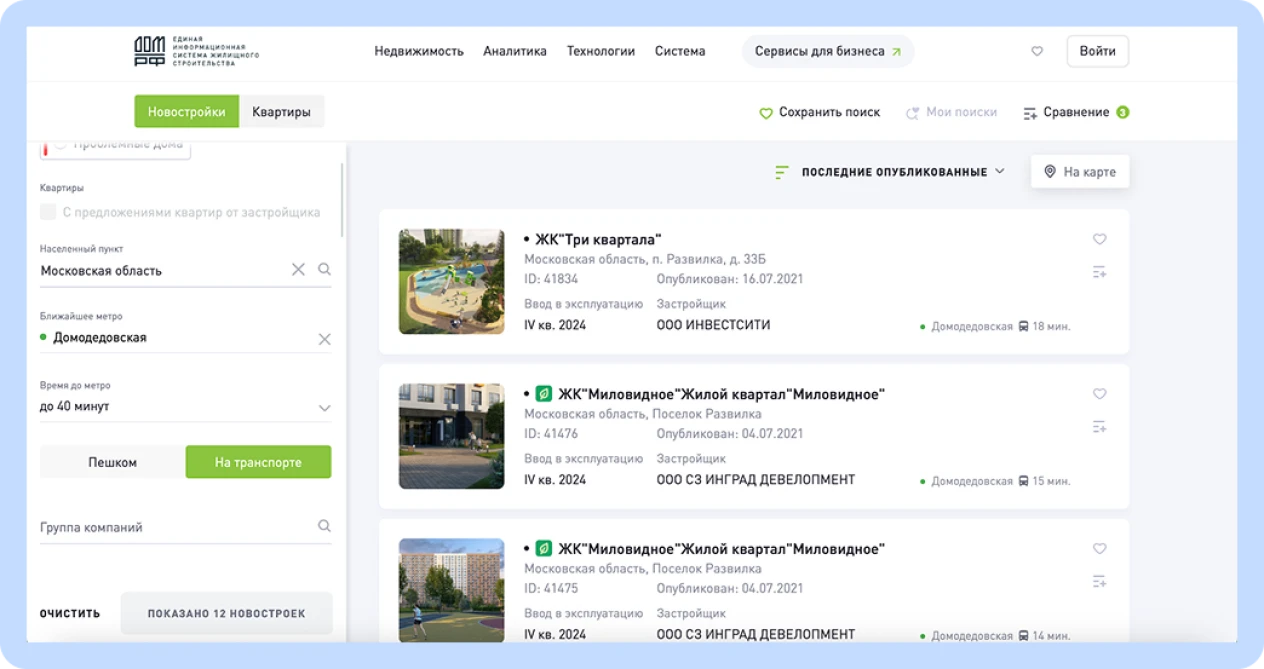Add ЖК Три квартала to comparison list
Image resolution: width=1264 pixels, height=669 pixels.
[1099, 272]
